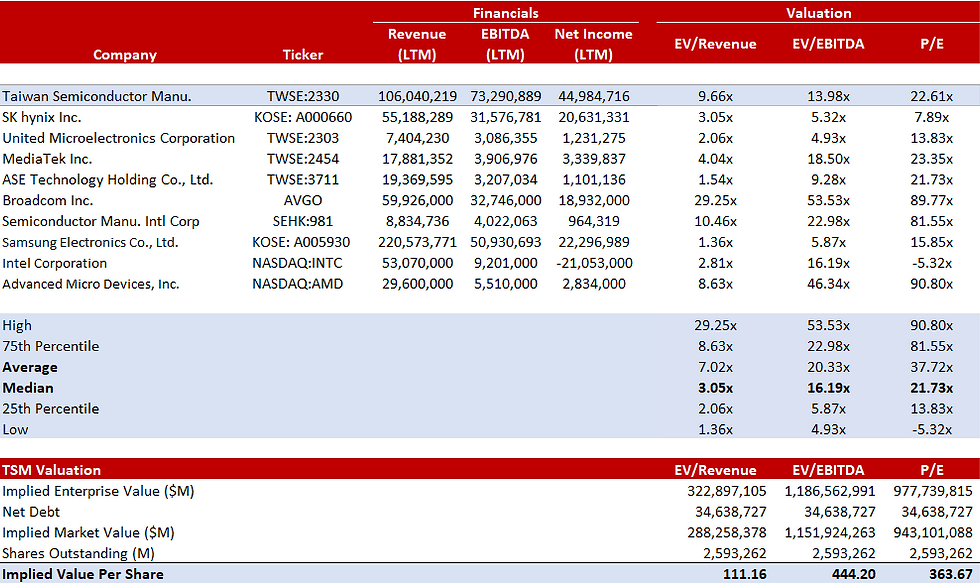This screenshot has width=980, height=583.
Task: Select the Average row label
Action: pos(30,367)
